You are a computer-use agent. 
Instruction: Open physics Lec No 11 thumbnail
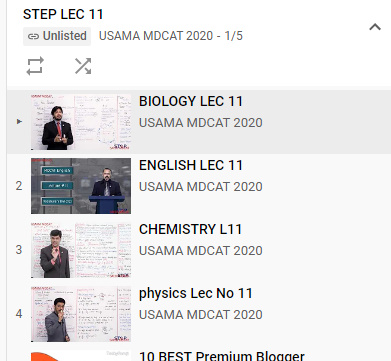[81, 314]
